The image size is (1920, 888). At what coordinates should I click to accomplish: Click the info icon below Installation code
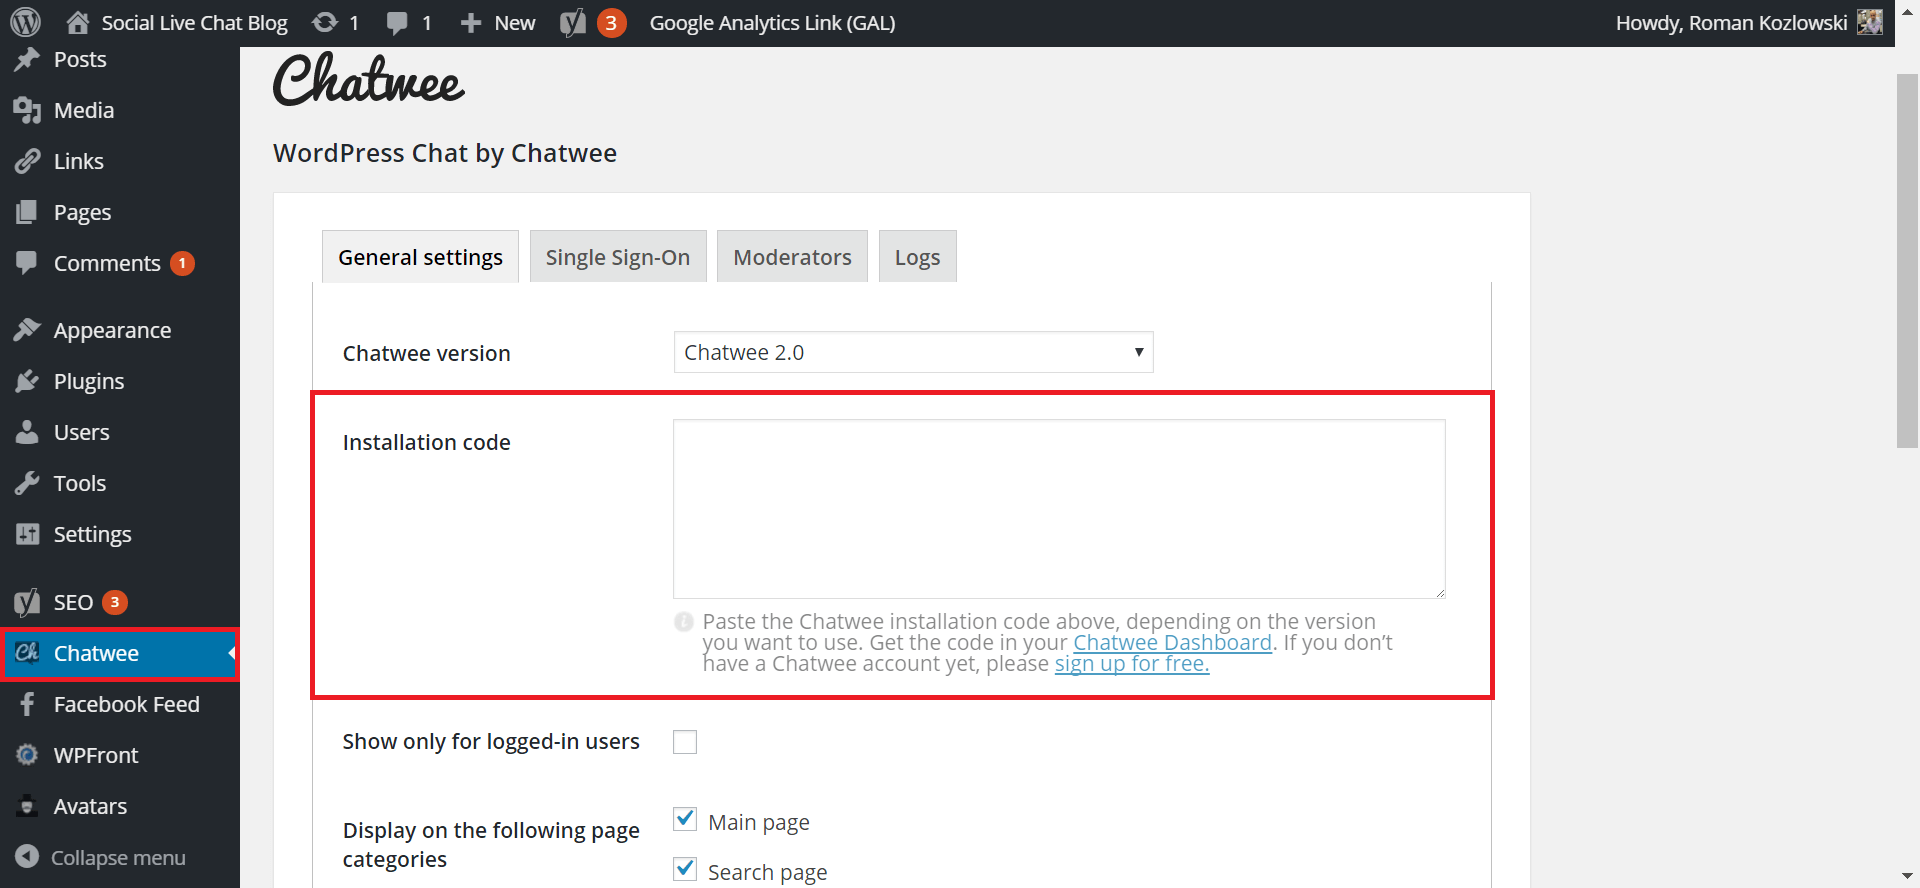pos(684,622)
